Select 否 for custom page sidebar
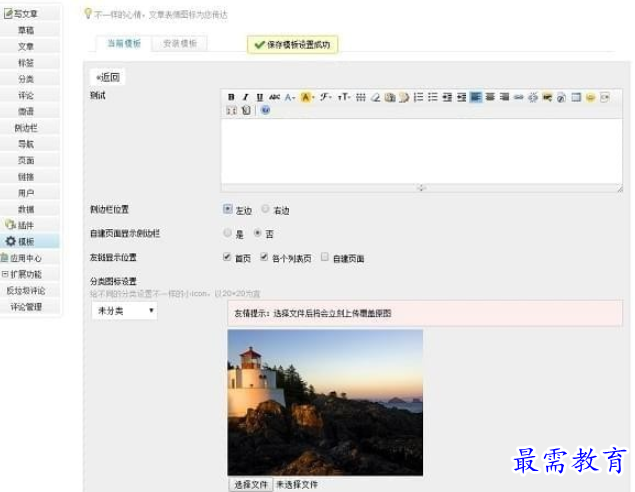 point(258,233)
